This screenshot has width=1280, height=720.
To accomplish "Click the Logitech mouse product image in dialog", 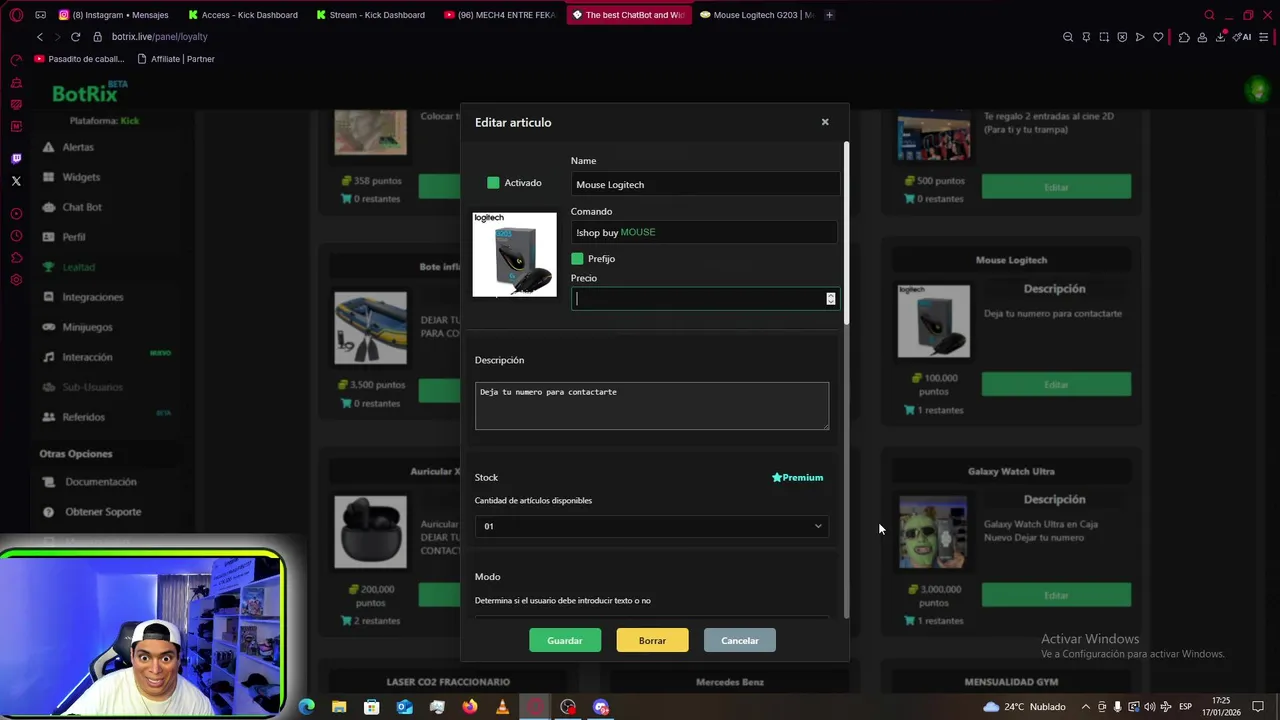I will (x=515, y=254).
